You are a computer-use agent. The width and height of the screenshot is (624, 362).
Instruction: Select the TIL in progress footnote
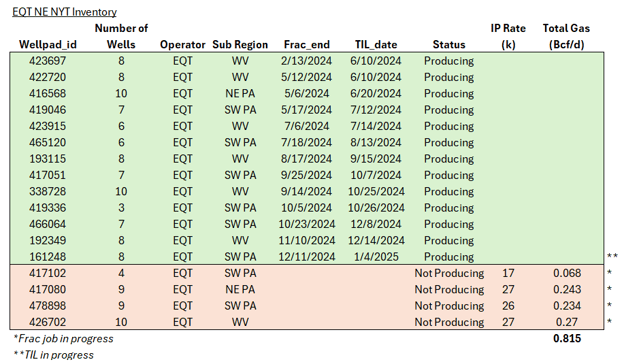click(x=54, y=354)
